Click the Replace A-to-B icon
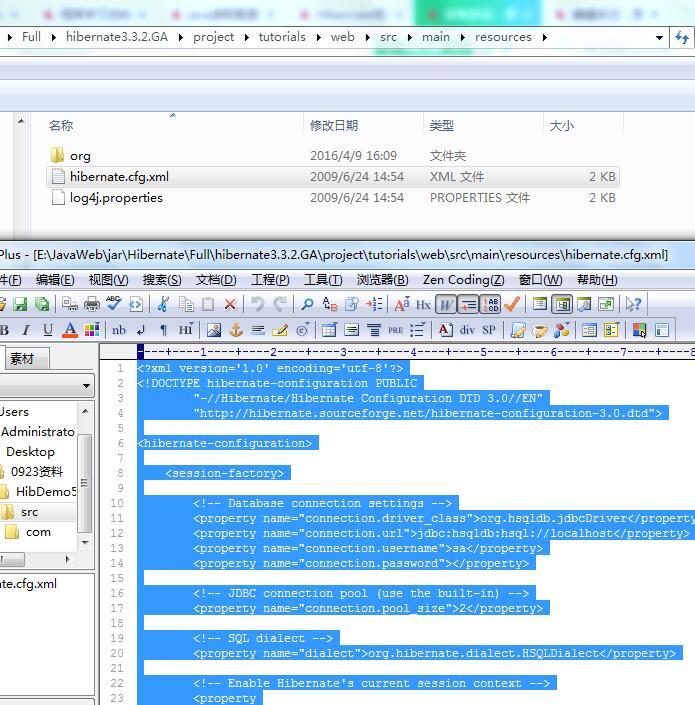The height and width of the screenshot is (705, 695). click(x=330, y=304)
